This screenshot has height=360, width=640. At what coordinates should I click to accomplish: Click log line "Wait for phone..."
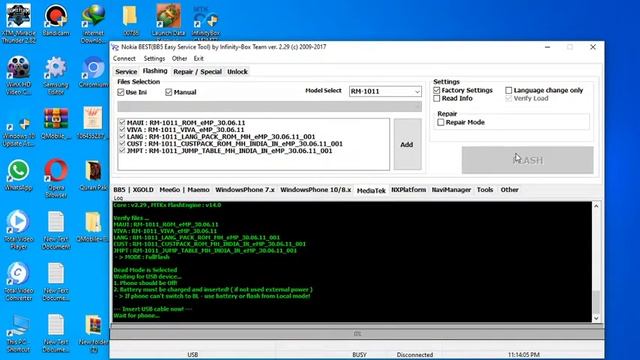[x=136, y=316]
